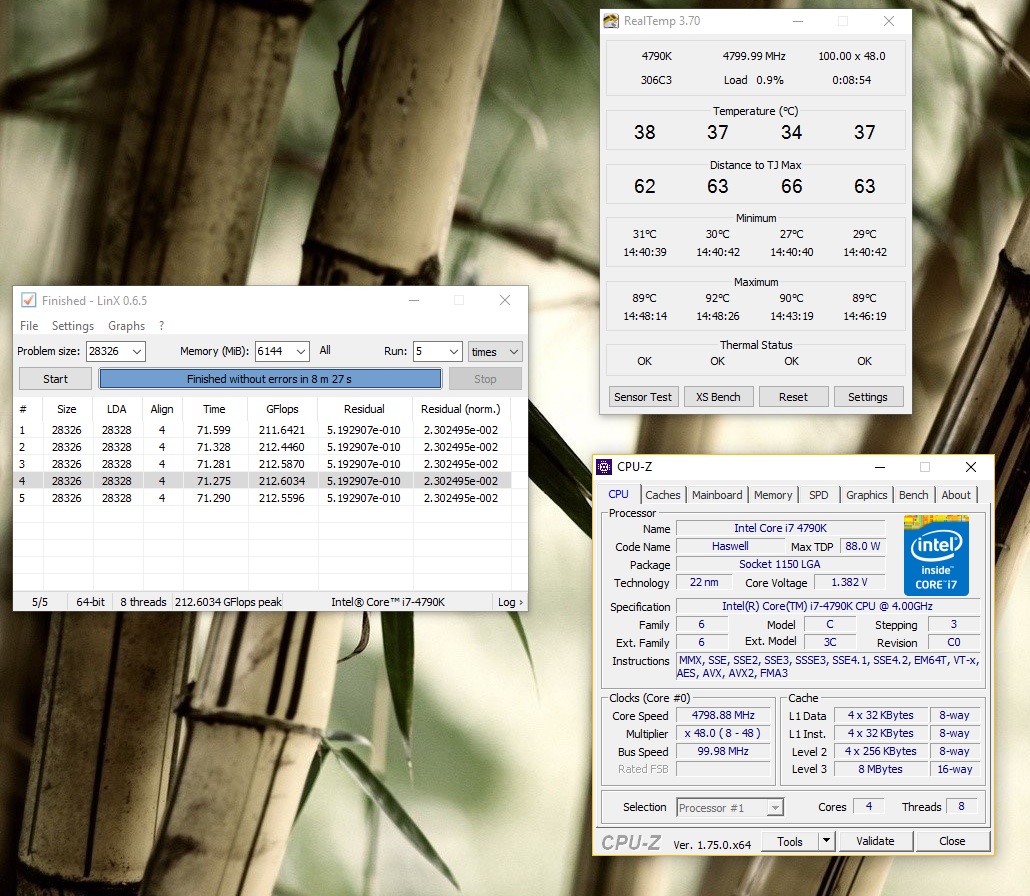Select result row 1 with 211.6421 GFlops
Screen dimensions: 1030x896
[x=262, y=430]
